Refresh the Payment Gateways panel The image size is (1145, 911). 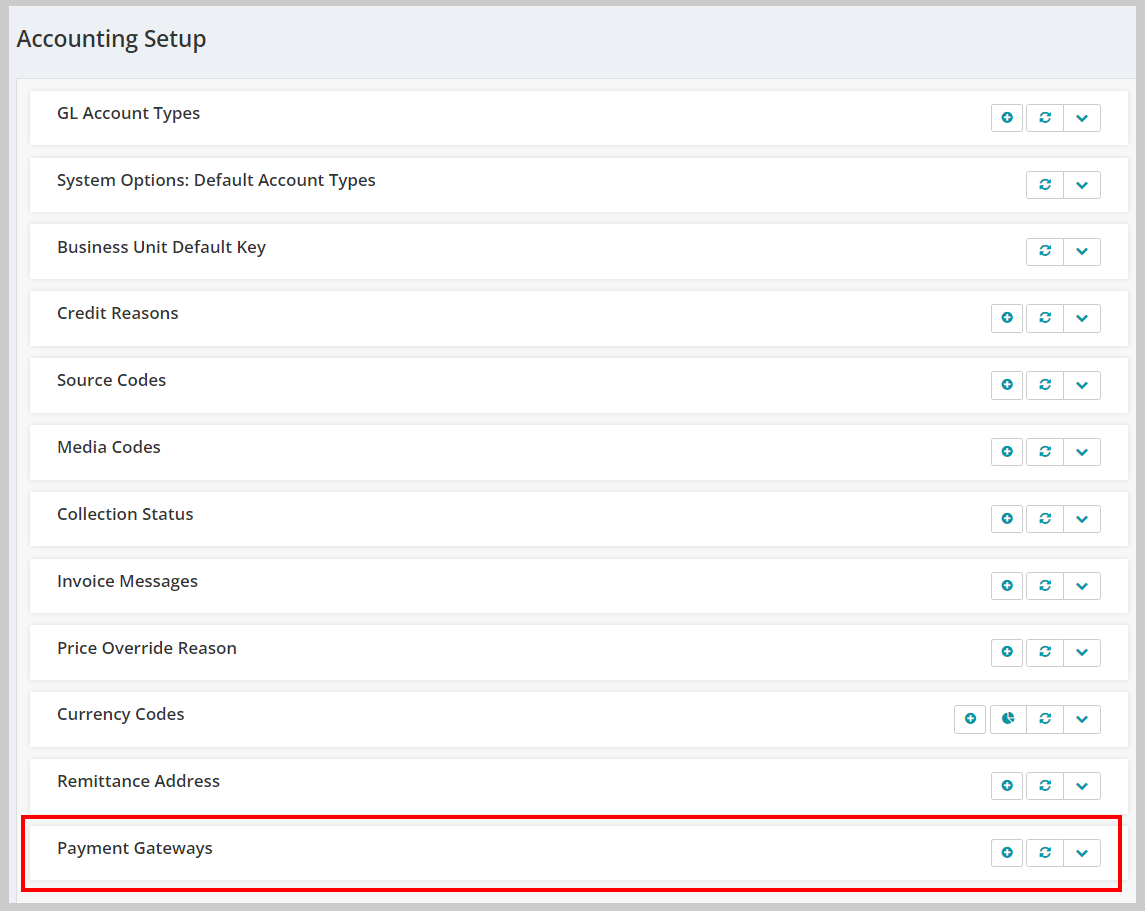[x=1045, y=853]
